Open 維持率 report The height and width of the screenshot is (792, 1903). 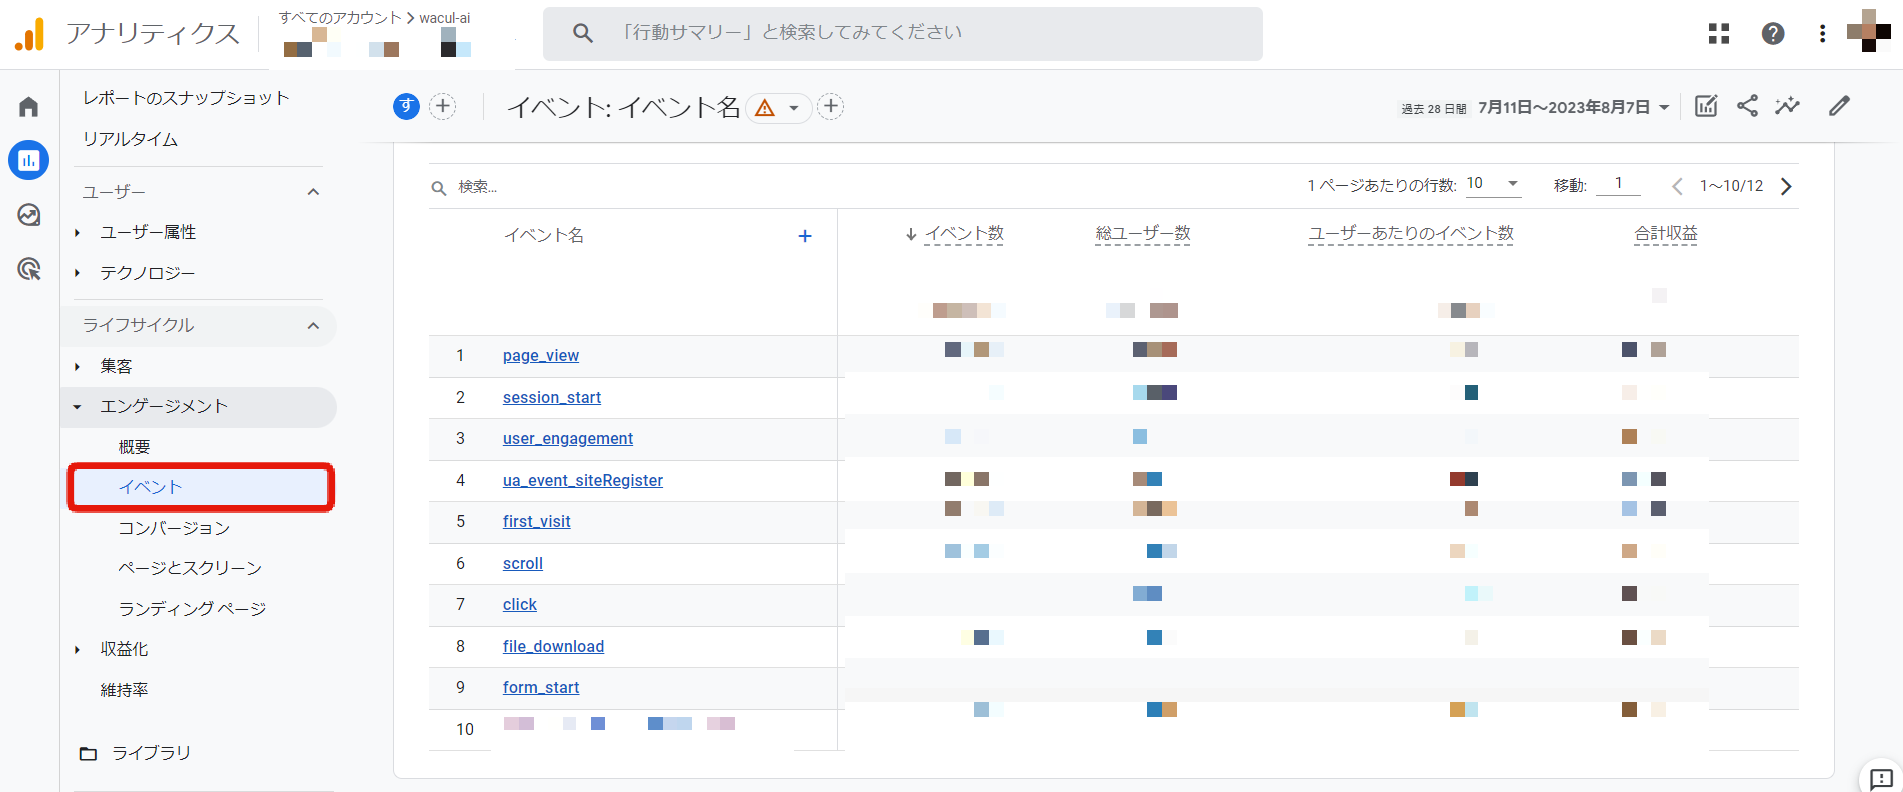coord(124,690)
